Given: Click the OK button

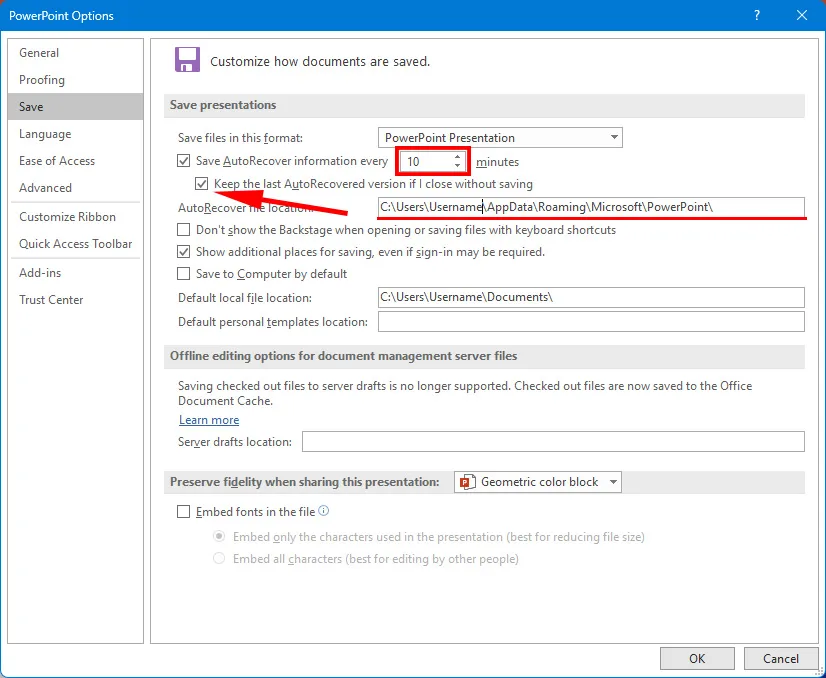Looking at the screenshot, I should tap(697, 659).
